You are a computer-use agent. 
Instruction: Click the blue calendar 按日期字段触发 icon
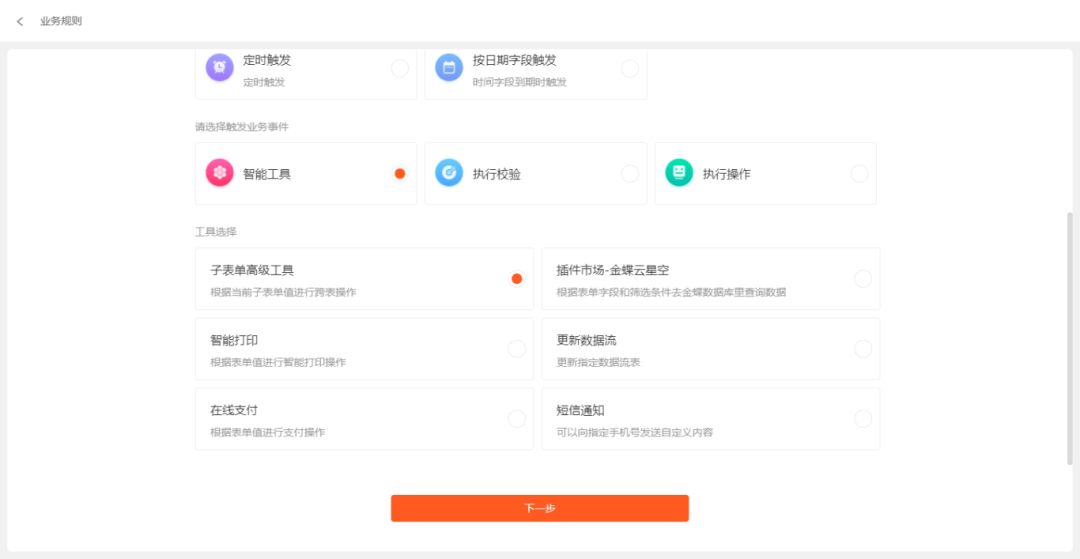click(x=449, y=67)
